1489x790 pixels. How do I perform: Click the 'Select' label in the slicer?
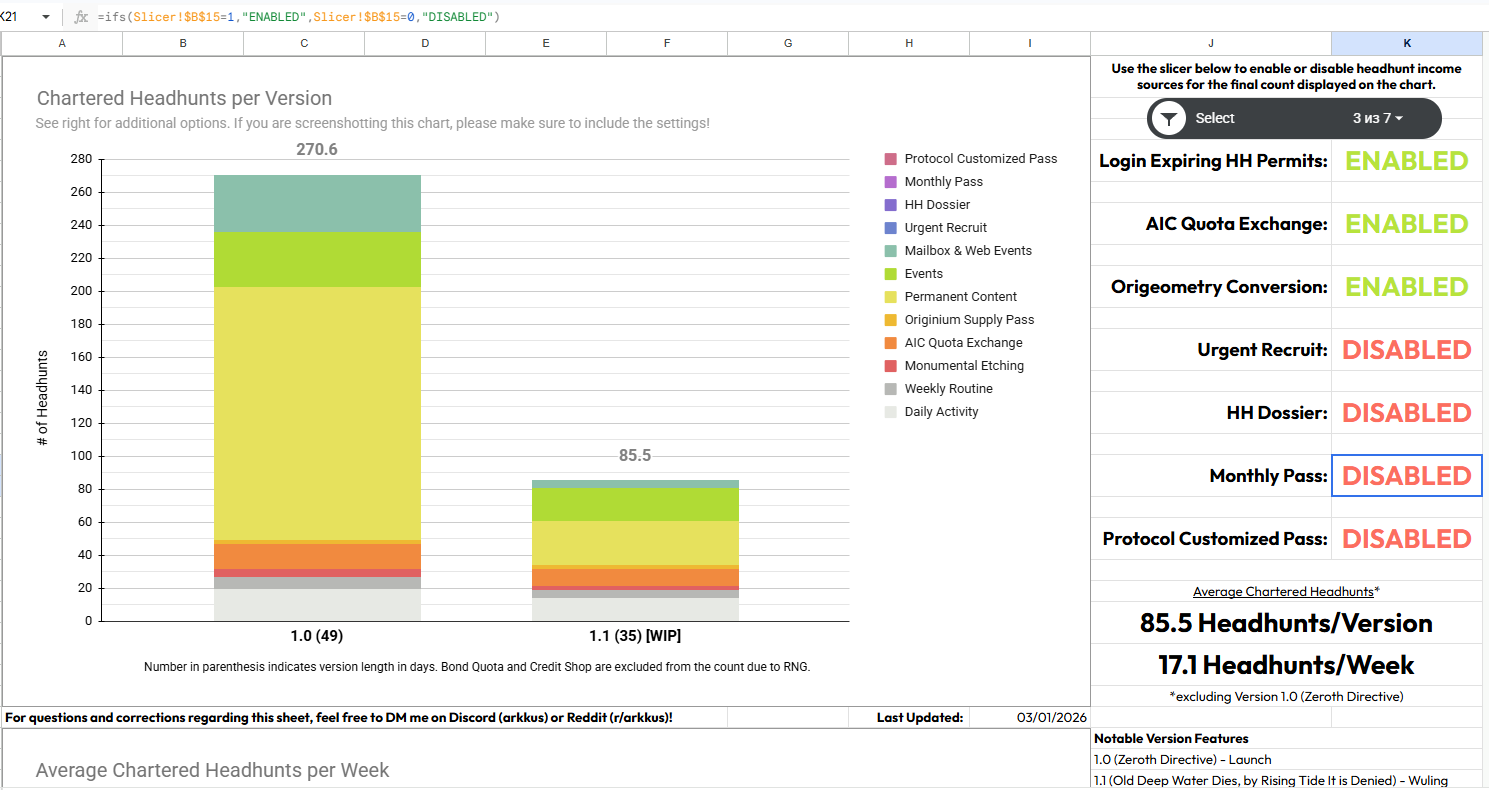[x=1215, y=118]
